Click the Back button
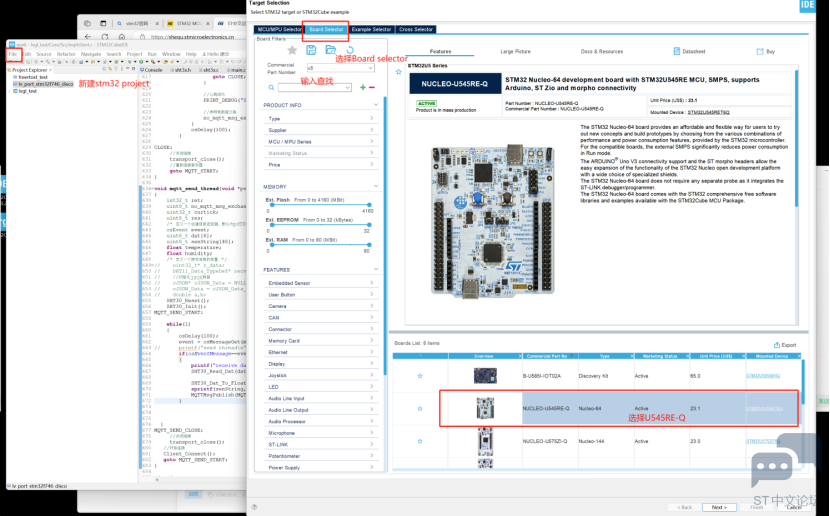This screenshot has width=830, height=516. [x=684, y=507]
